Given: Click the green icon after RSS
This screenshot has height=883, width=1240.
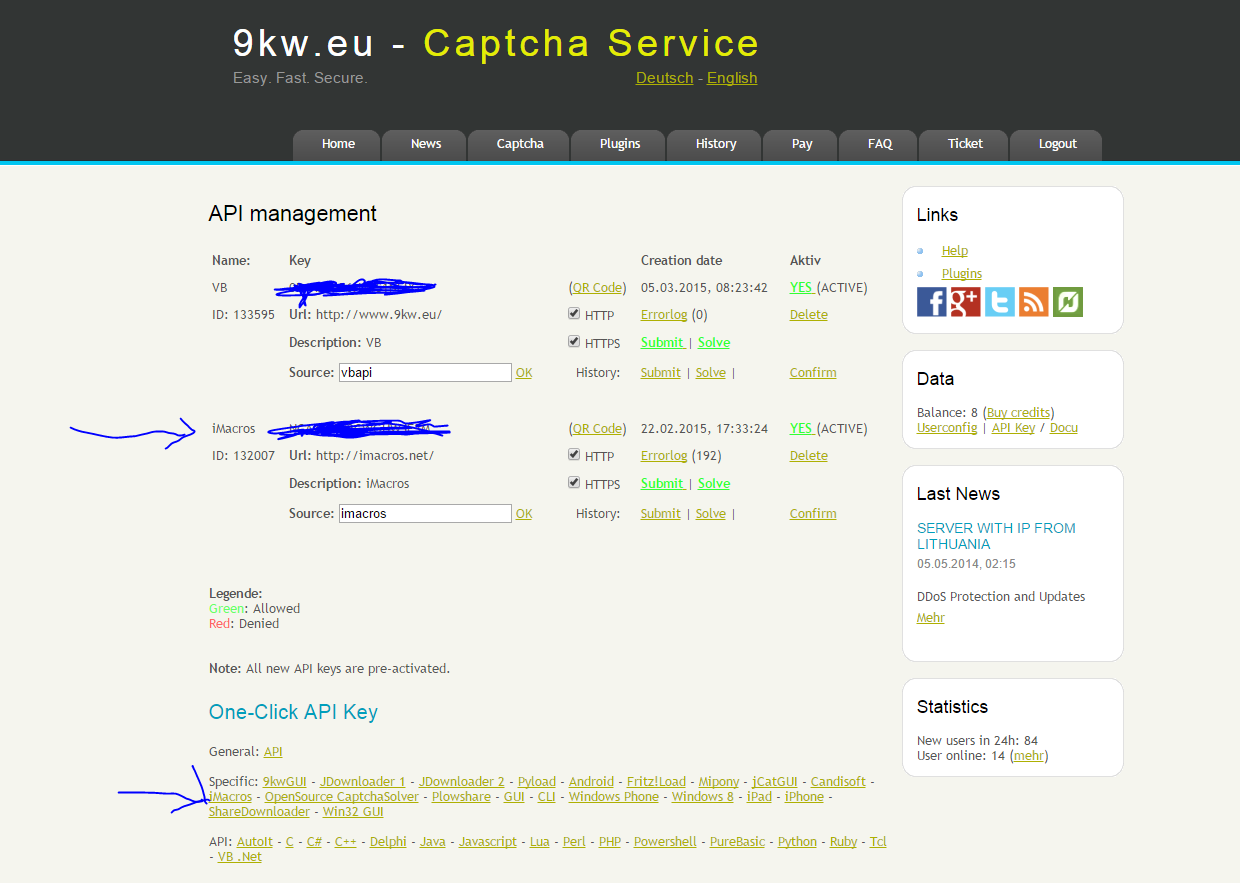Looking at the screenshot, I should tap(1068, 302).
